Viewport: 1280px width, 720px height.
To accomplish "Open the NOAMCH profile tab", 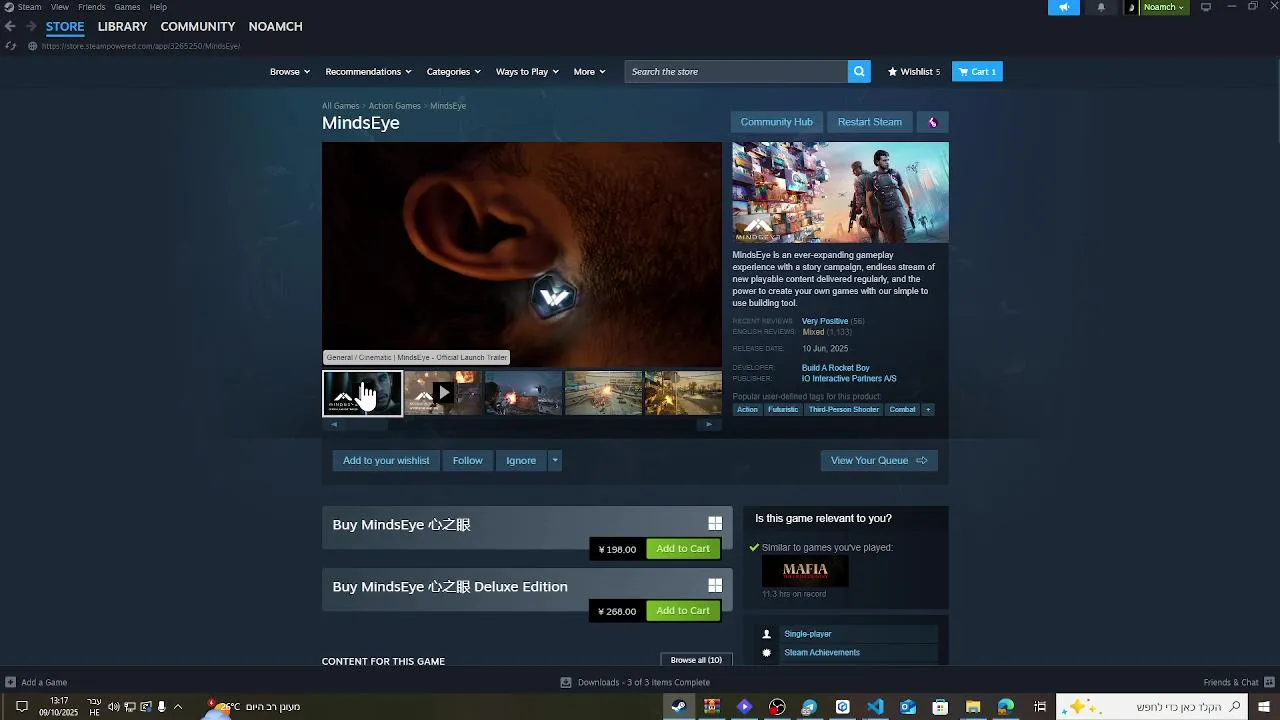I will 275,27.
